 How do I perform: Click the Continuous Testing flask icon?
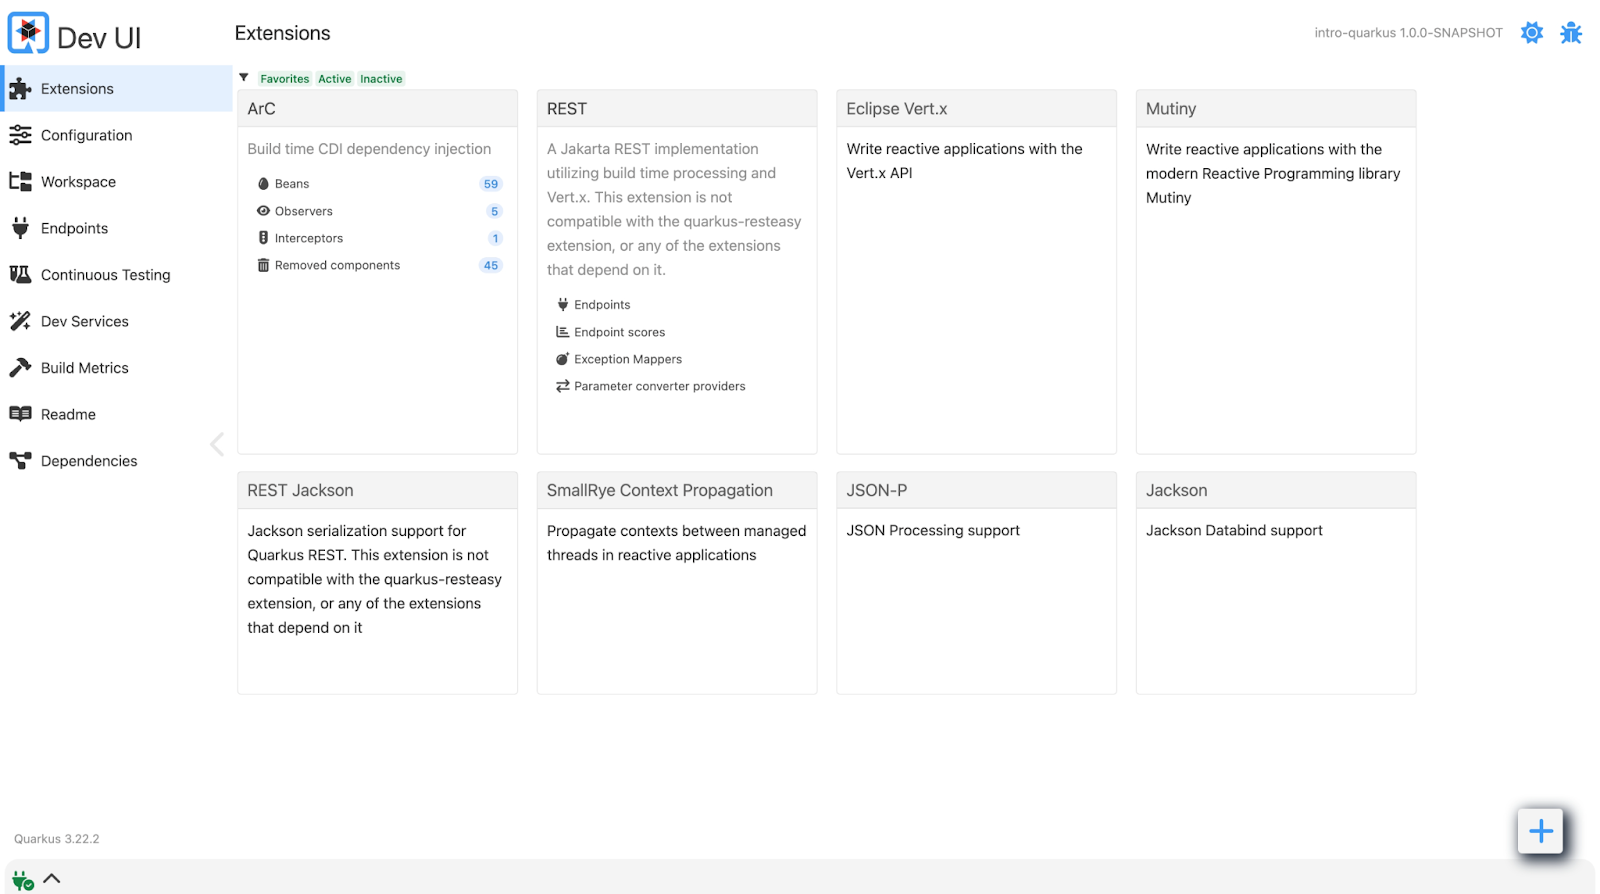coord(20,274)
